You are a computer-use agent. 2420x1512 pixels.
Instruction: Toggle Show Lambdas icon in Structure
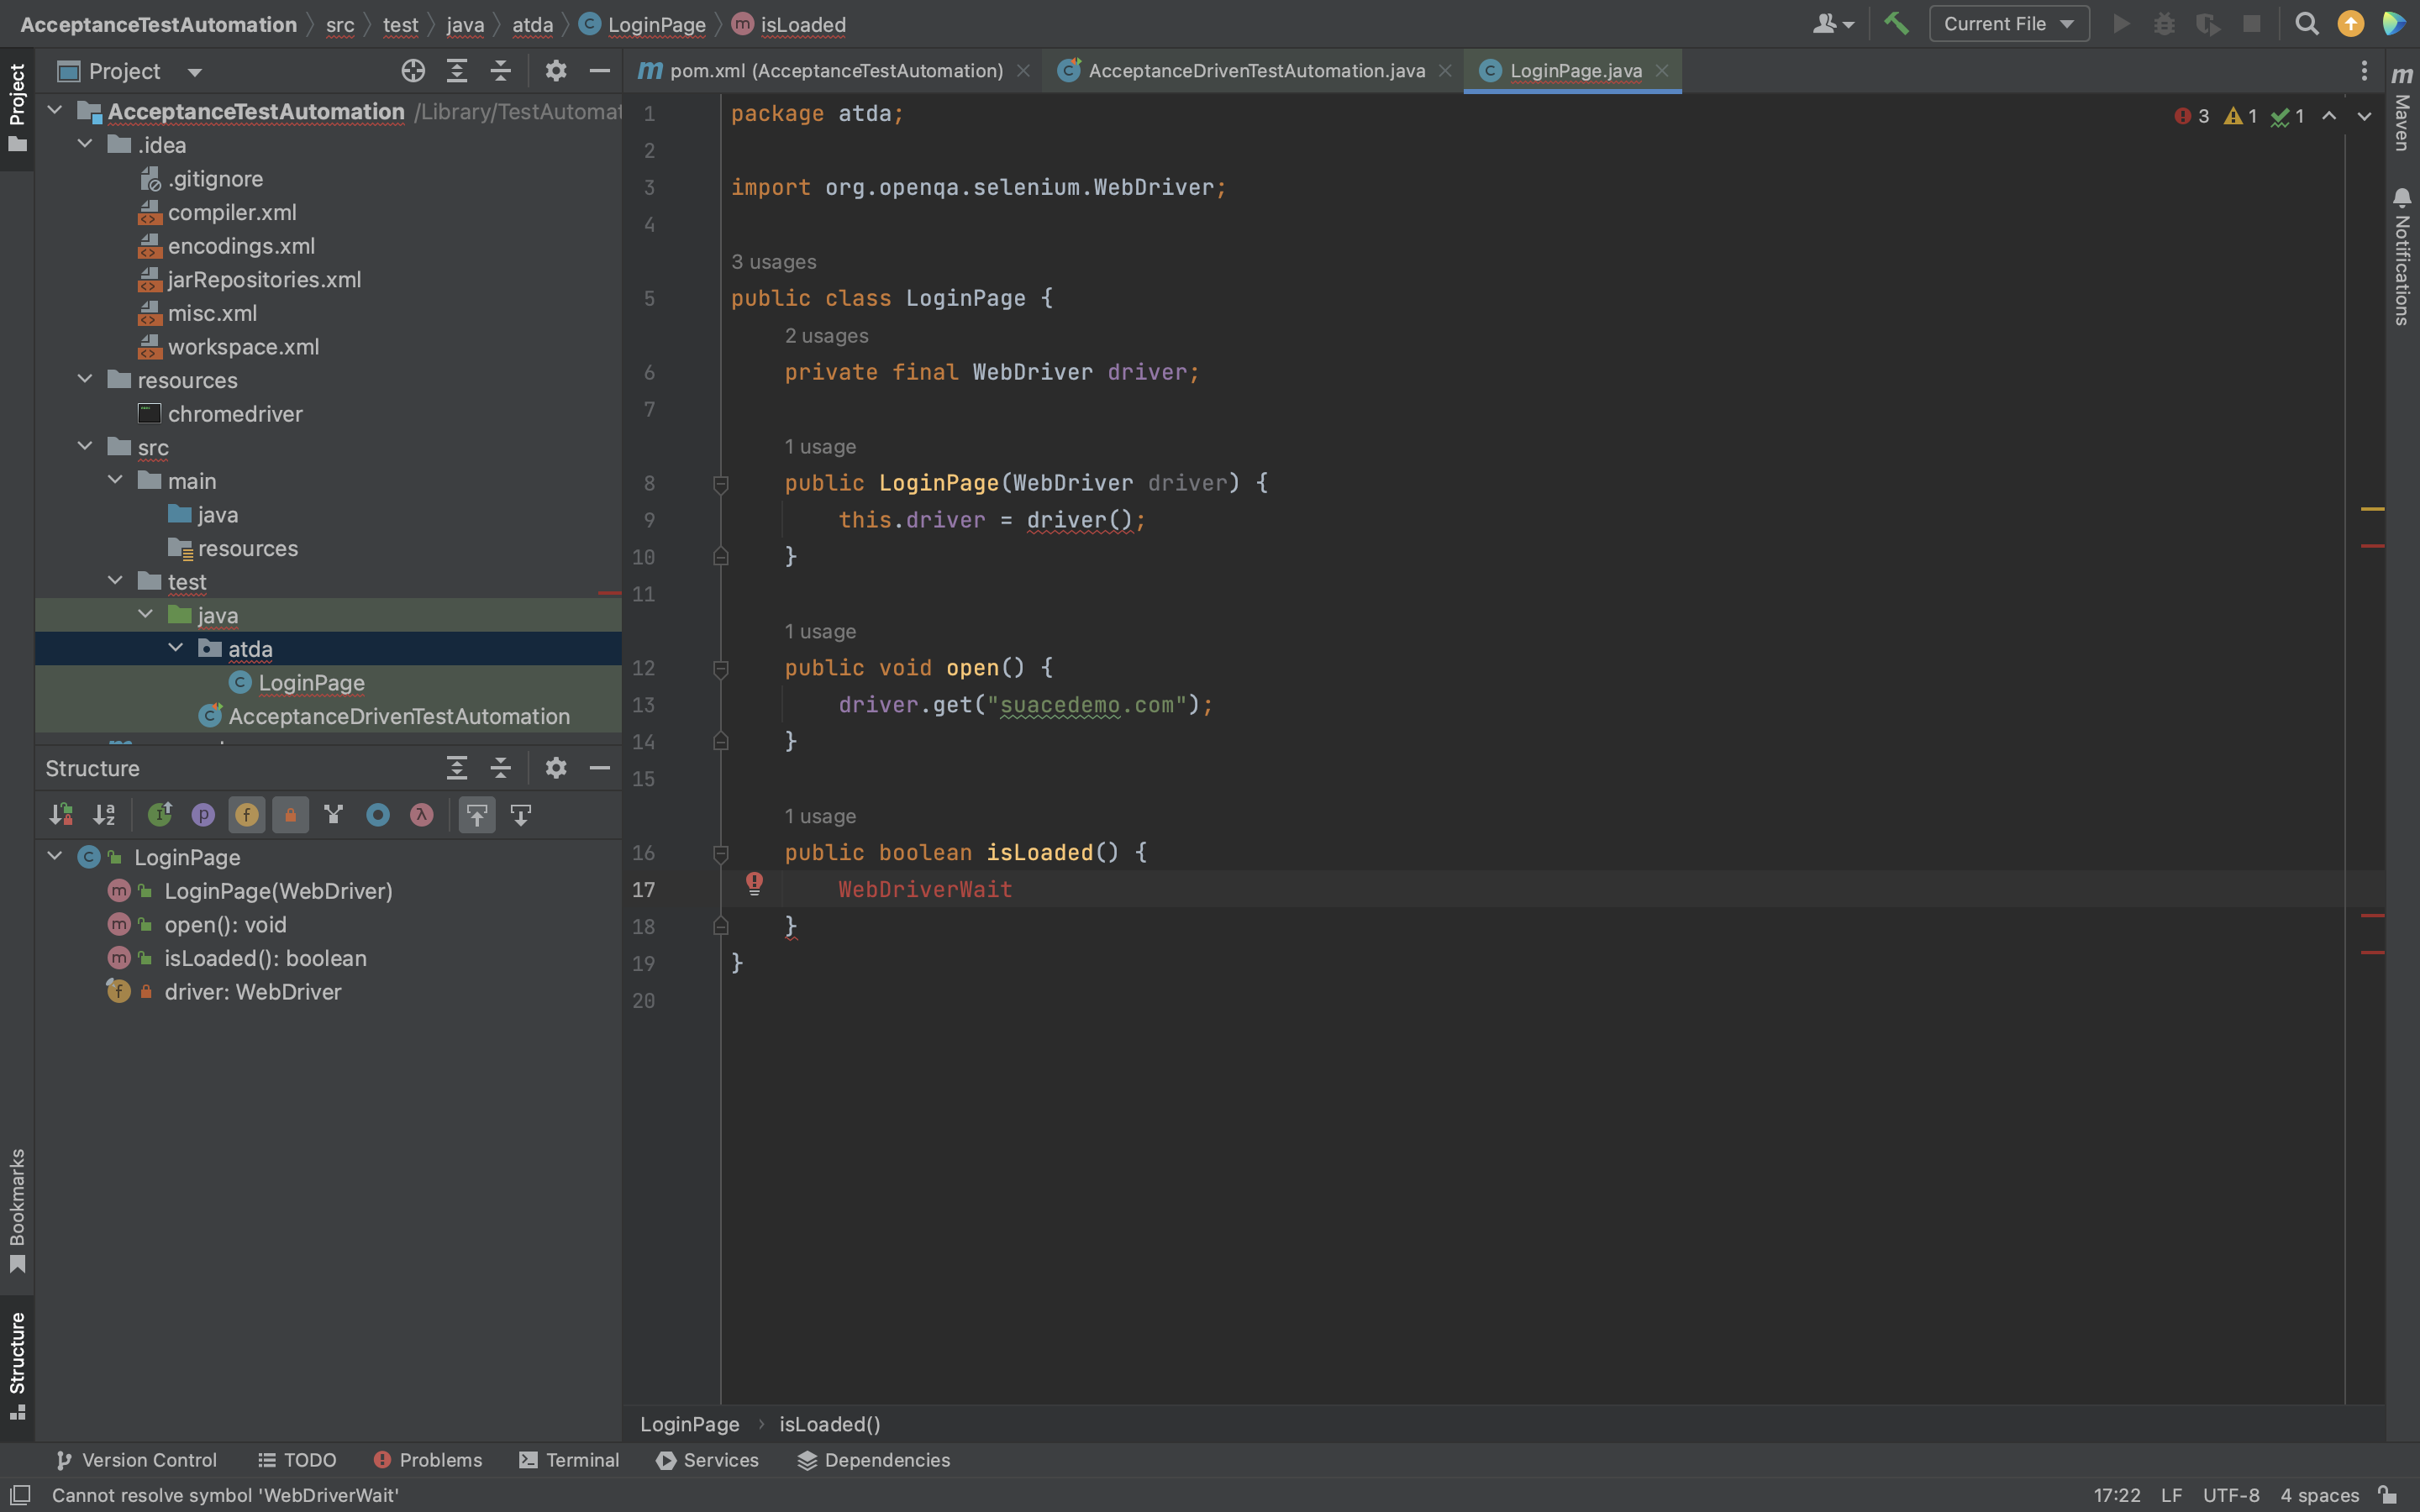(422, 815)
